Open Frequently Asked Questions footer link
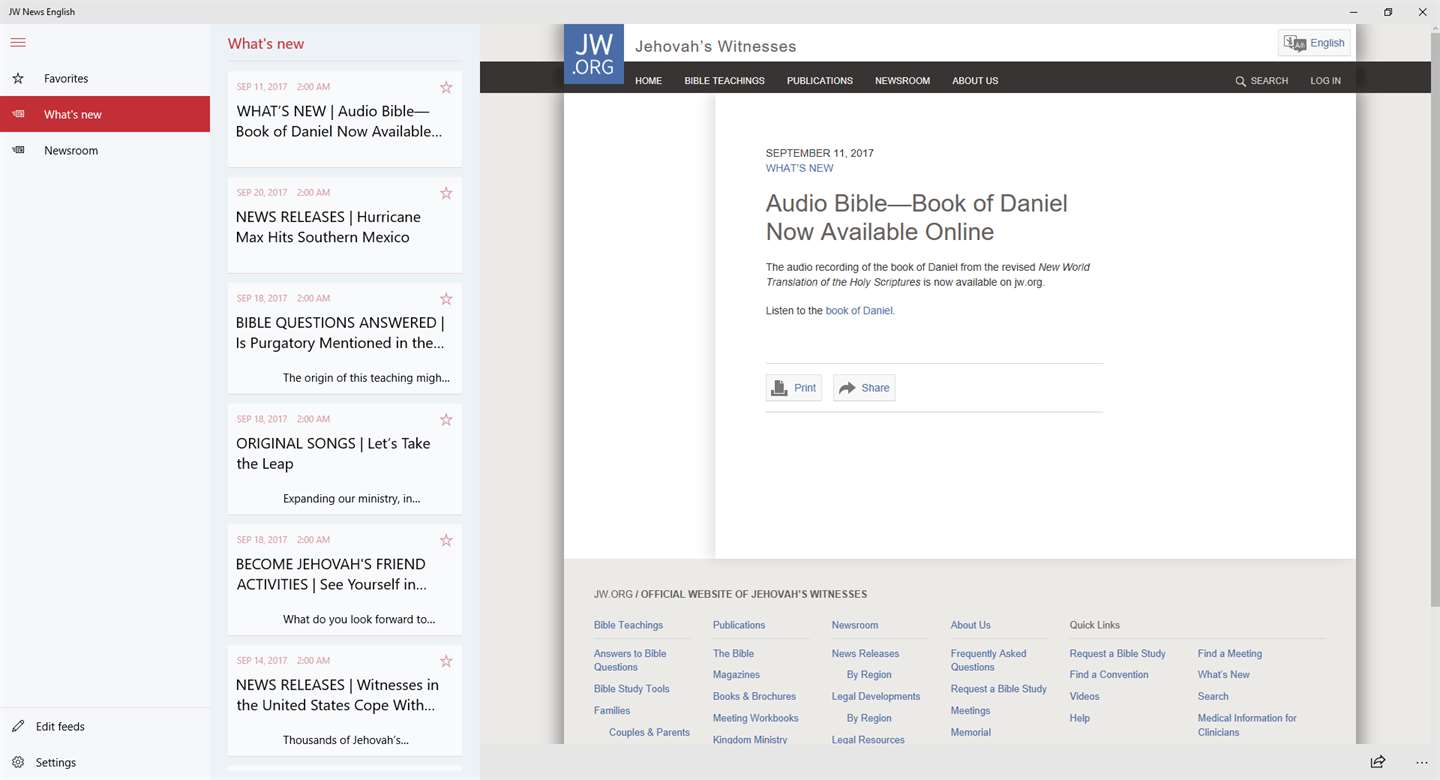The width and height of the screenshot is (1440, 780). pyautogui.click(x=988, y=660)
